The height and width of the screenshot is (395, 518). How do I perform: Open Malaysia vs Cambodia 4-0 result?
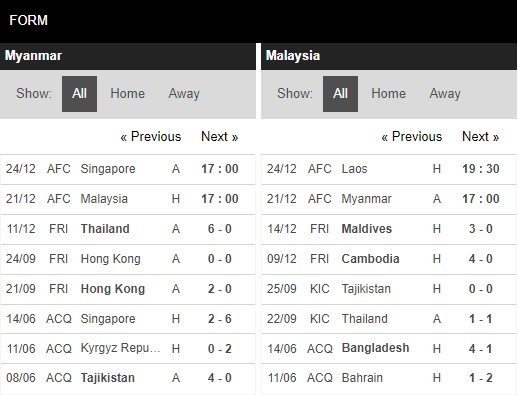[389, 259]
